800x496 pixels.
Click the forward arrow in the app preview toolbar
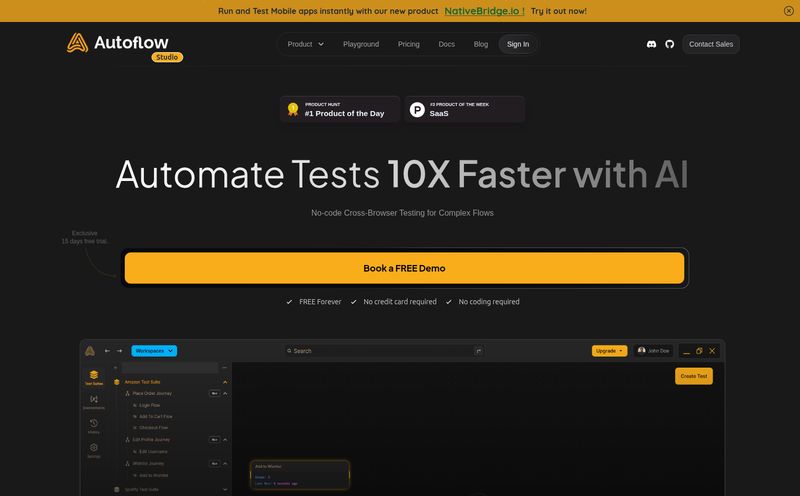119,351
